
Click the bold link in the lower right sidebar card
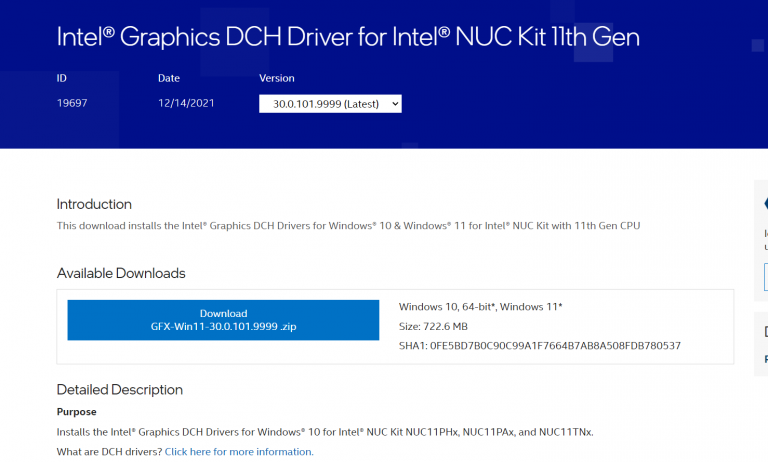[765, 358]
